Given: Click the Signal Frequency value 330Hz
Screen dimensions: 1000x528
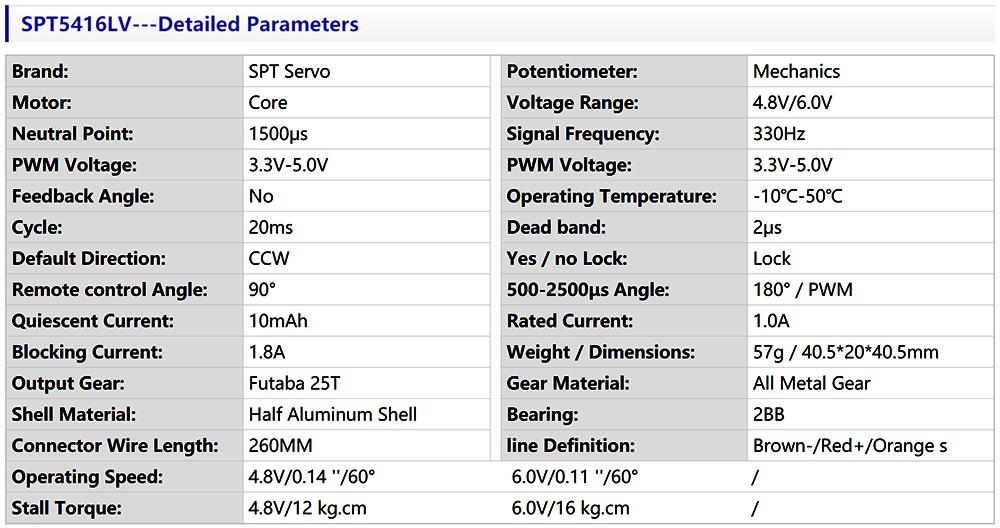Looking at the screenshot, I should coord(779,134).
